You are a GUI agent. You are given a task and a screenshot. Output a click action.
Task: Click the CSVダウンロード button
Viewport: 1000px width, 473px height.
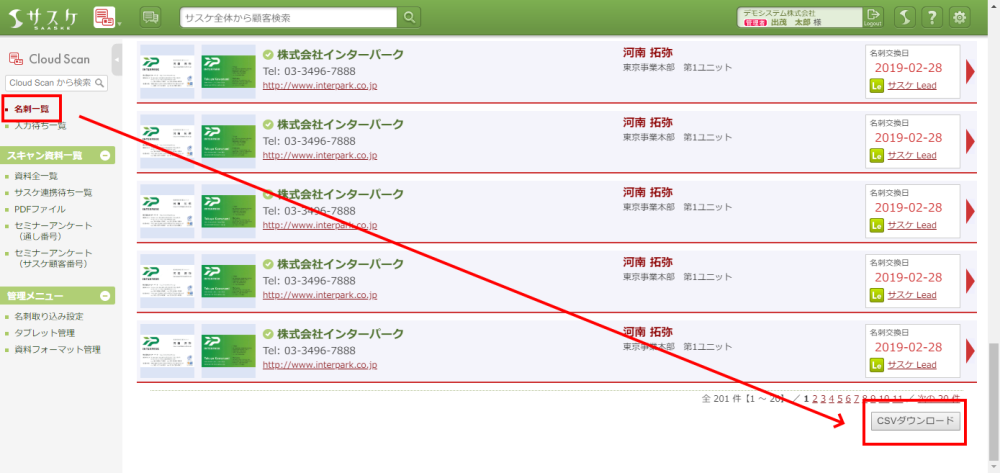(915, 421)
